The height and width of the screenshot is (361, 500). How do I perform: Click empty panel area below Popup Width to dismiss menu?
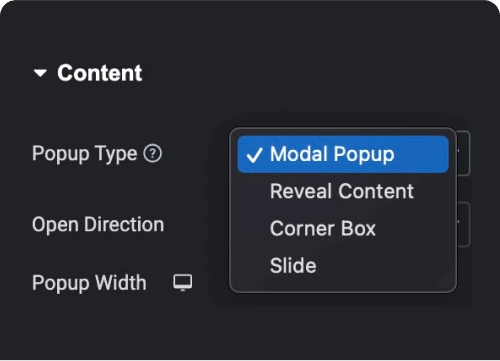[133, 328]
